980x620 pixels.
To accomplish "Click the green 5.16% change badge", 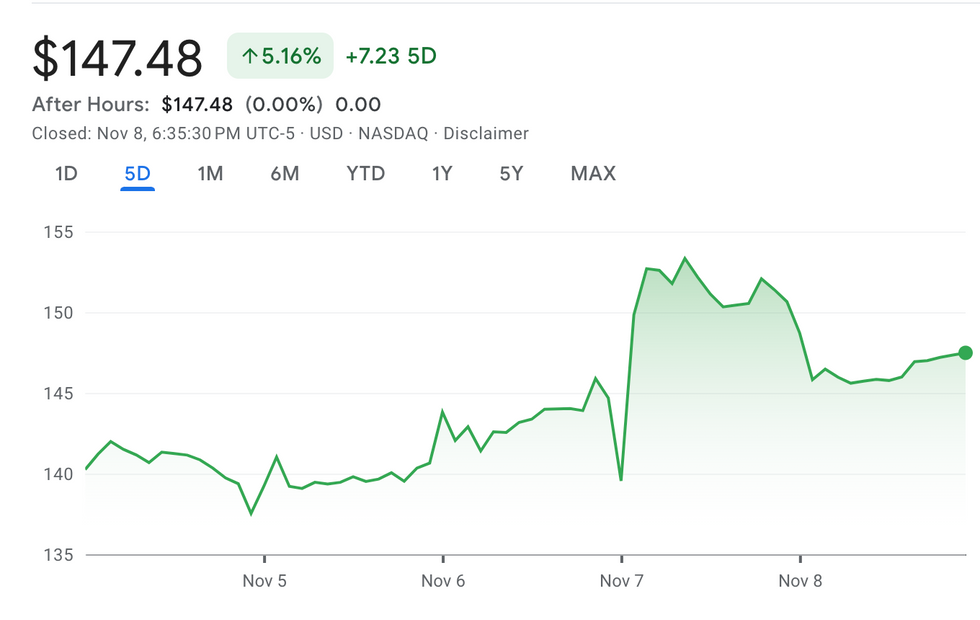I will pyautogui.click(x=280, y=56).
